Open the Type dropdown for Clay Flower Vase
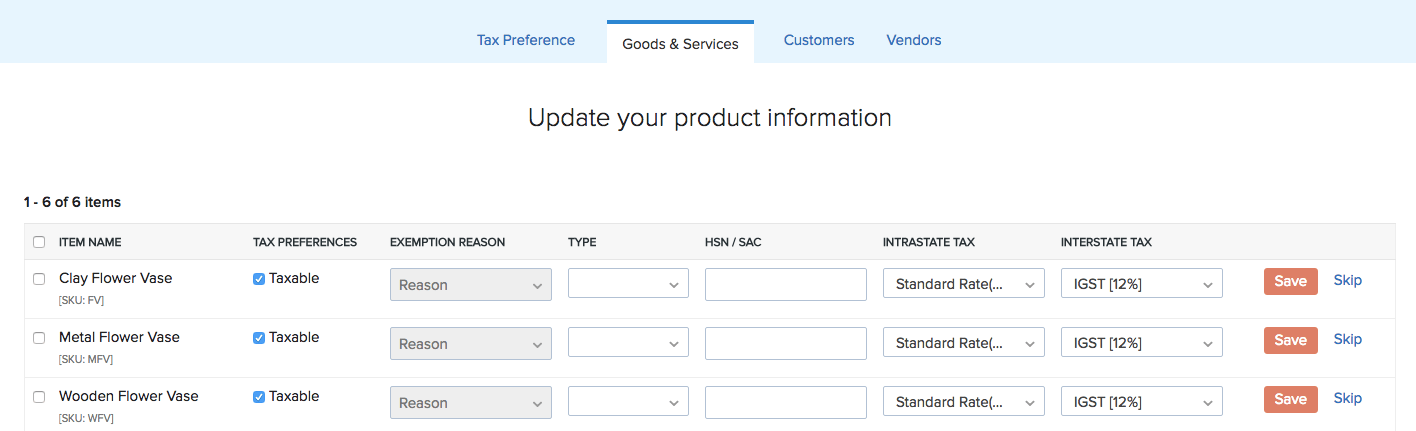Viewport: 1416px width, 431px height. 628,284
